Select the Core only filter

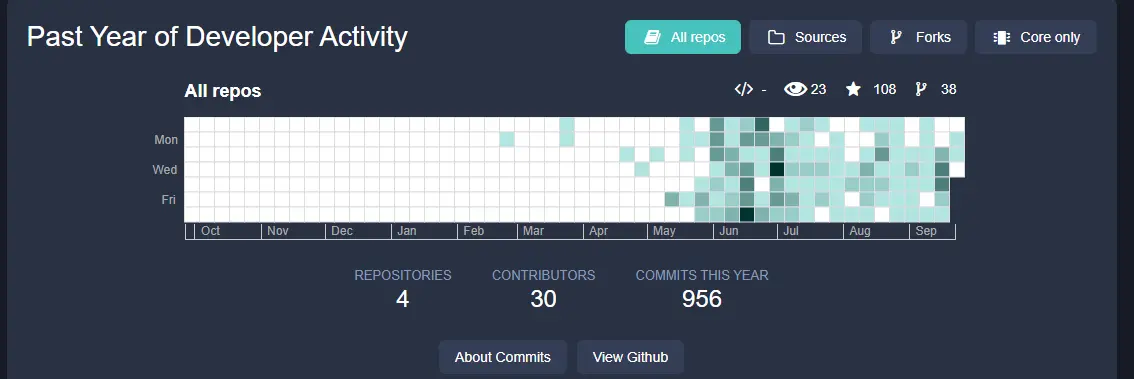[x=1036, y=37]
